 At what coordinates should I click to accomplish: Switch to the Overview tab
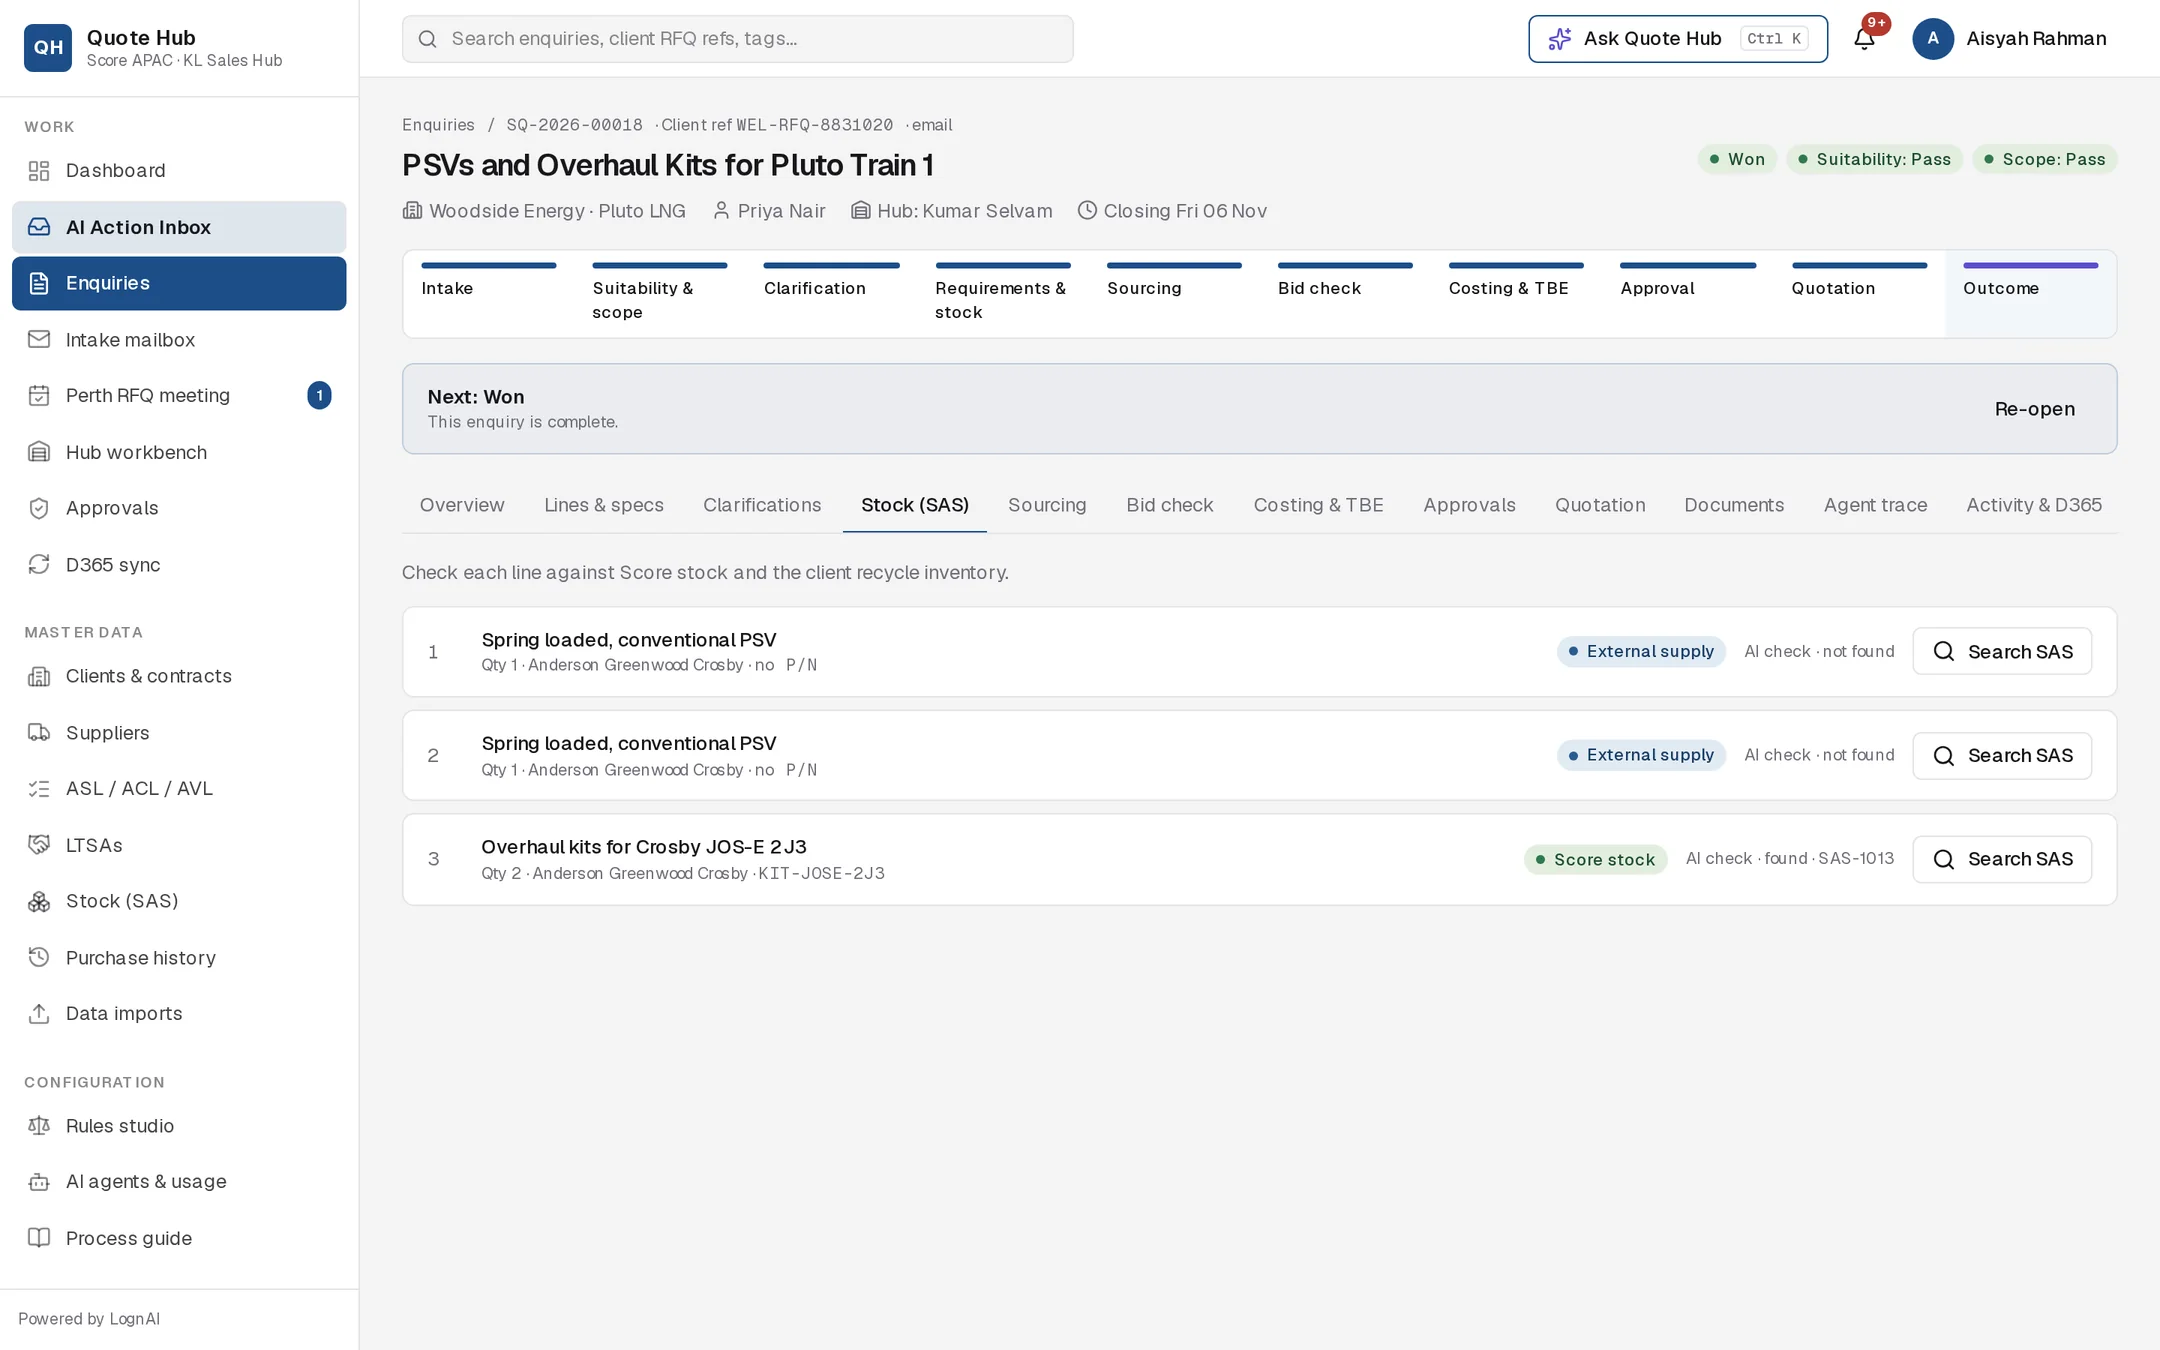click(x=462, y=505)
